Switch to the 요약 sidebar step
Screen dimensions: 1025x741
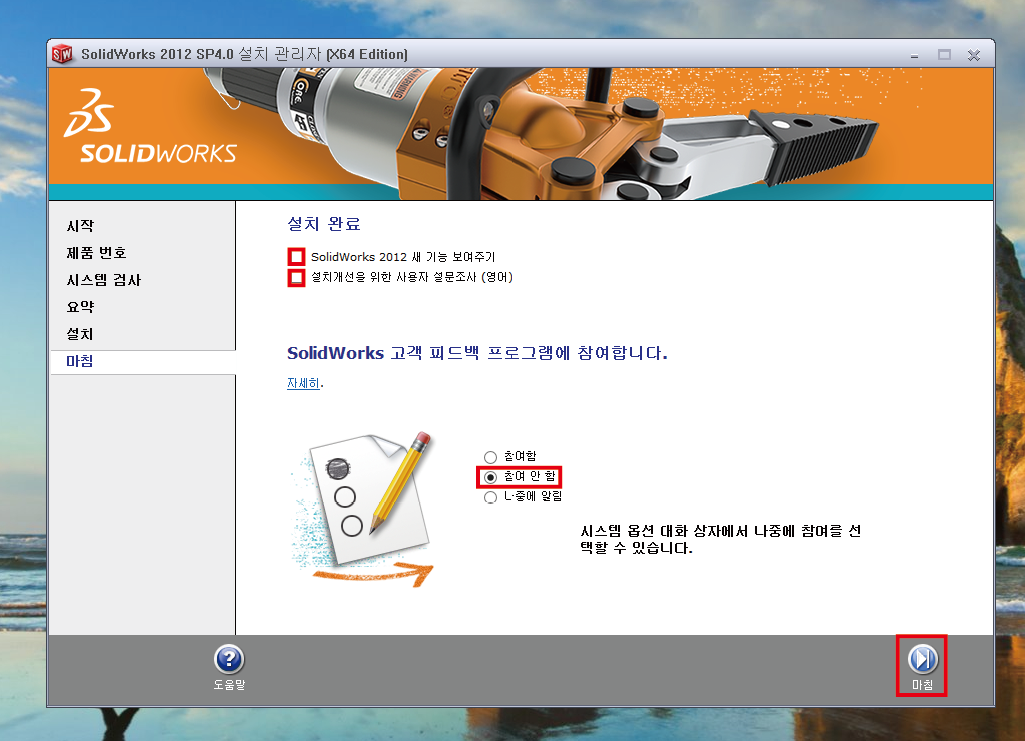click(80, 307)
